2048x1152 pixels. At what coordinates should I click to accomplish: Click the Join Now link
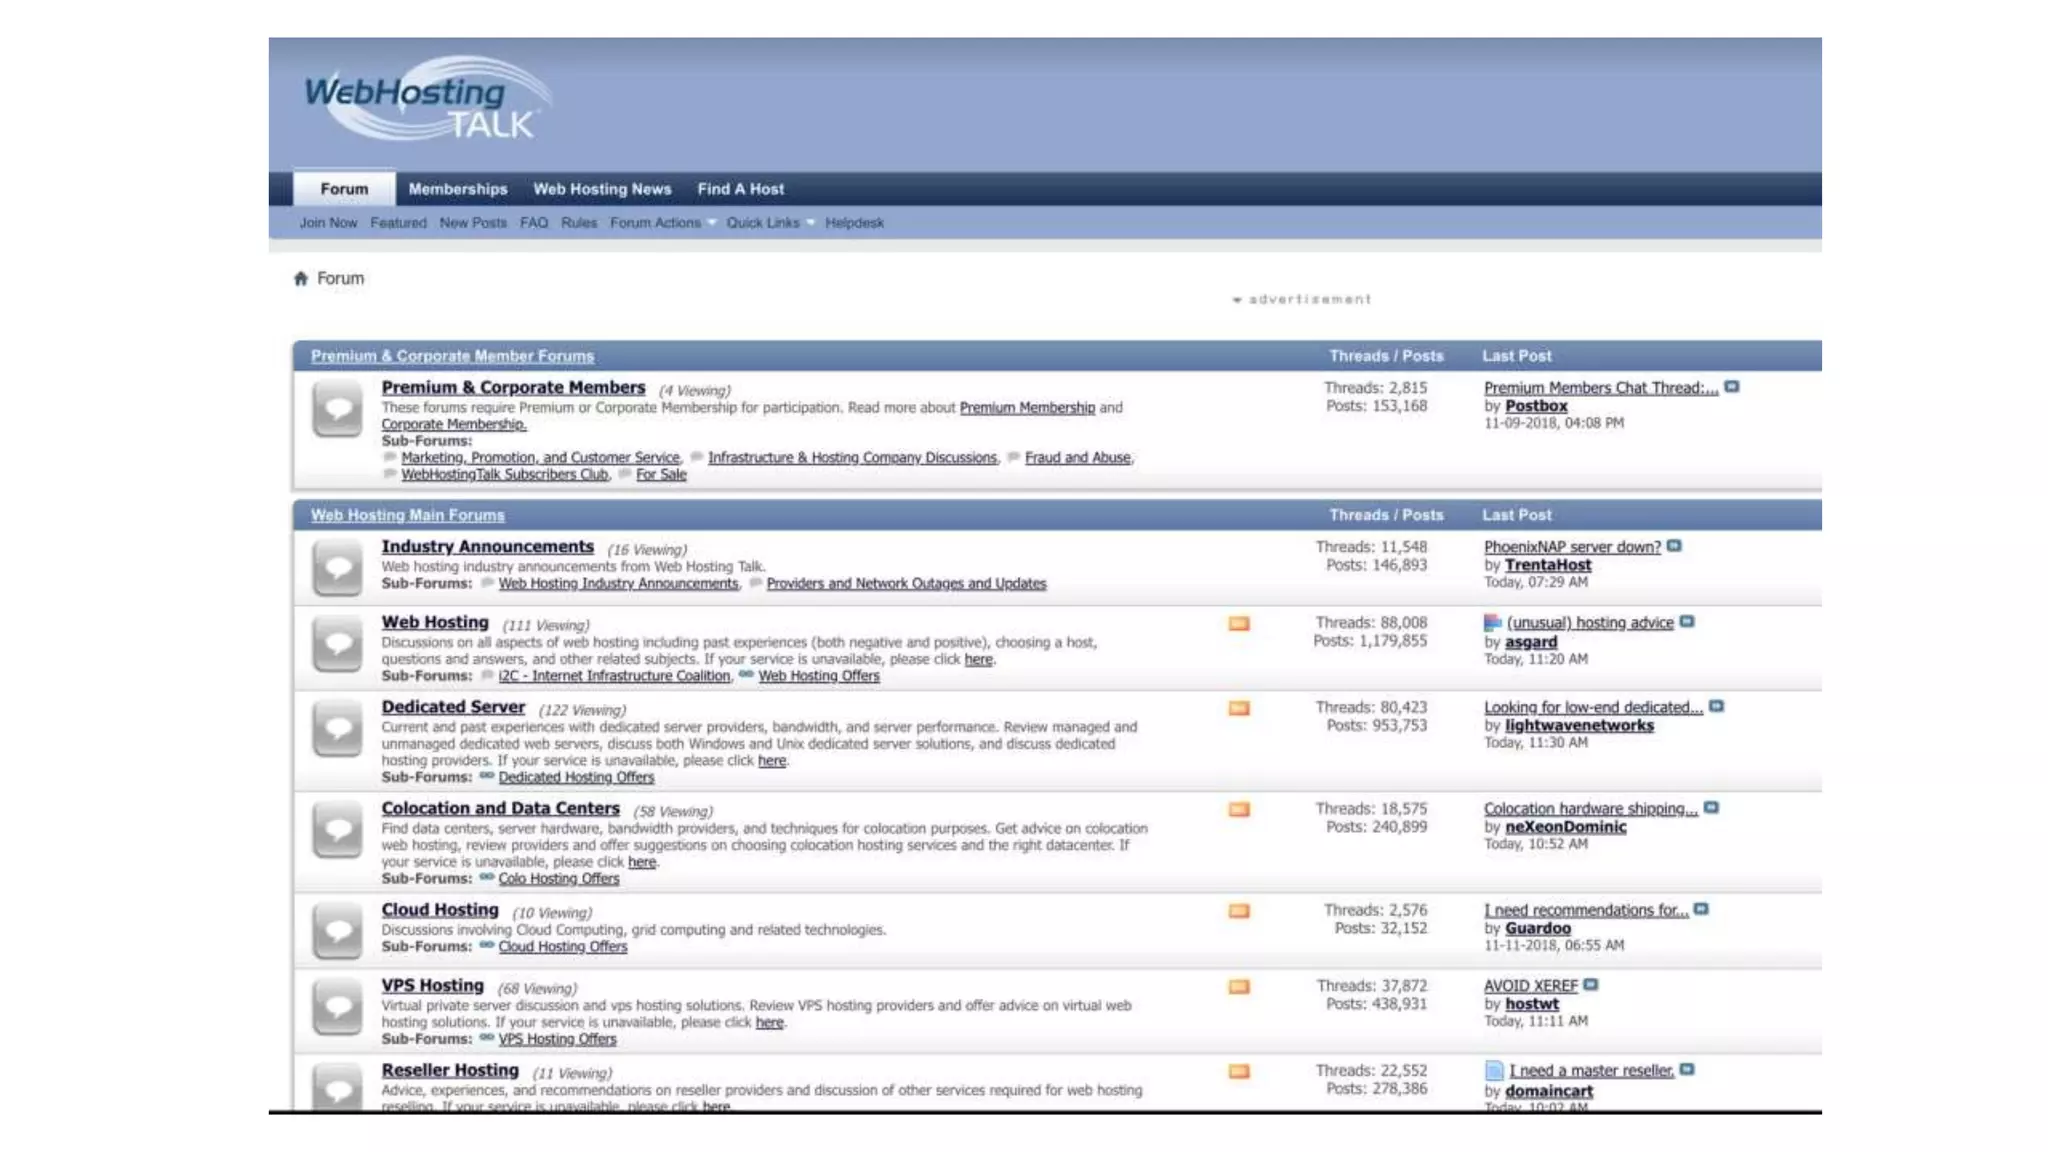tap(328, 223)
